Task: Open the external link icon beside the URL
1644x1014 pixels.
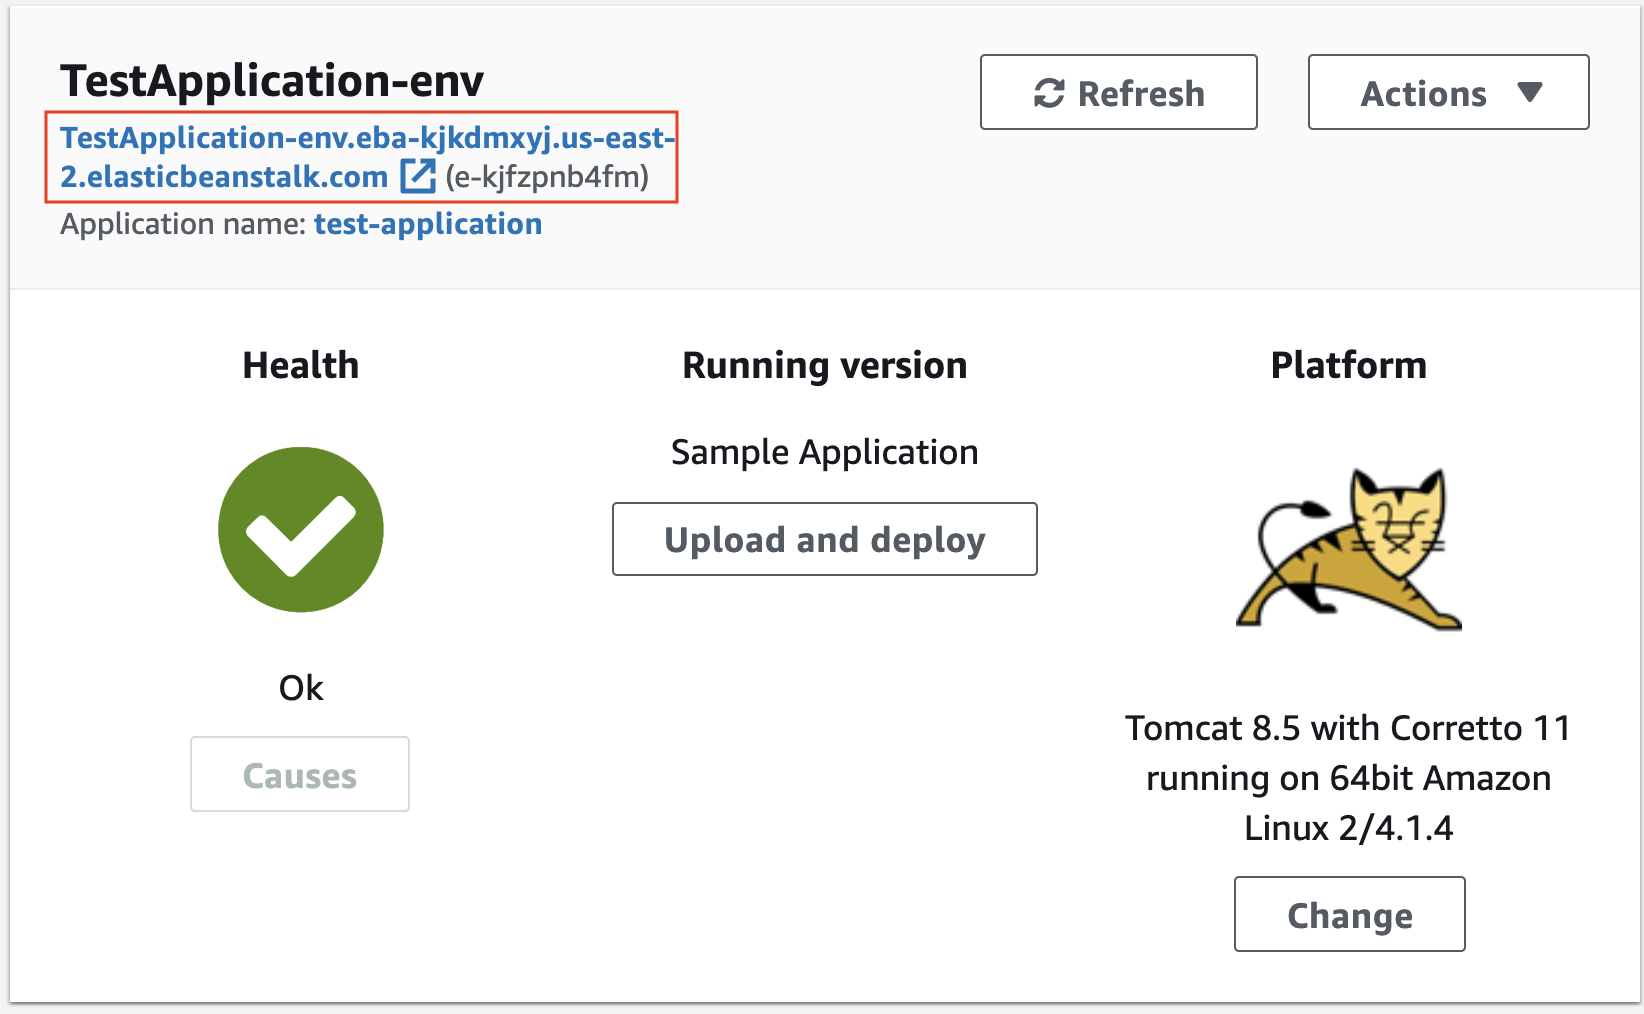Action: click(x=418, y=176)
